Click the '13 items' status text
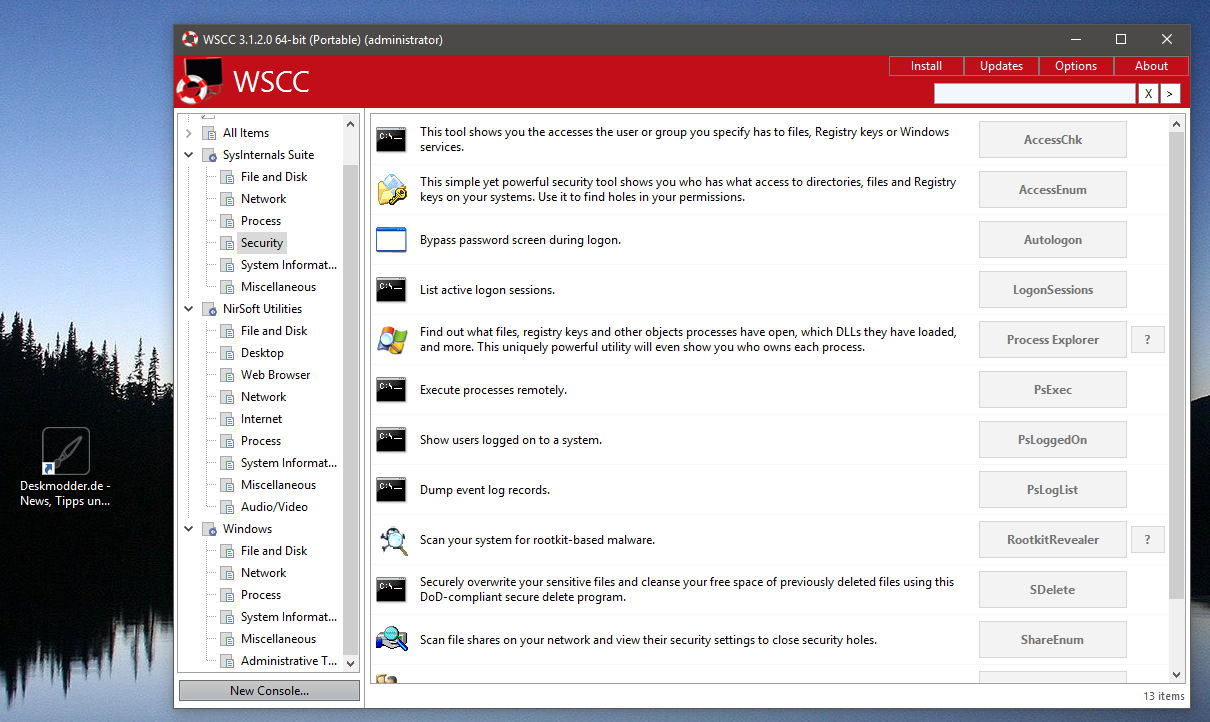The height and width of the screenshot is (722, 1210). pos(1163,696)
